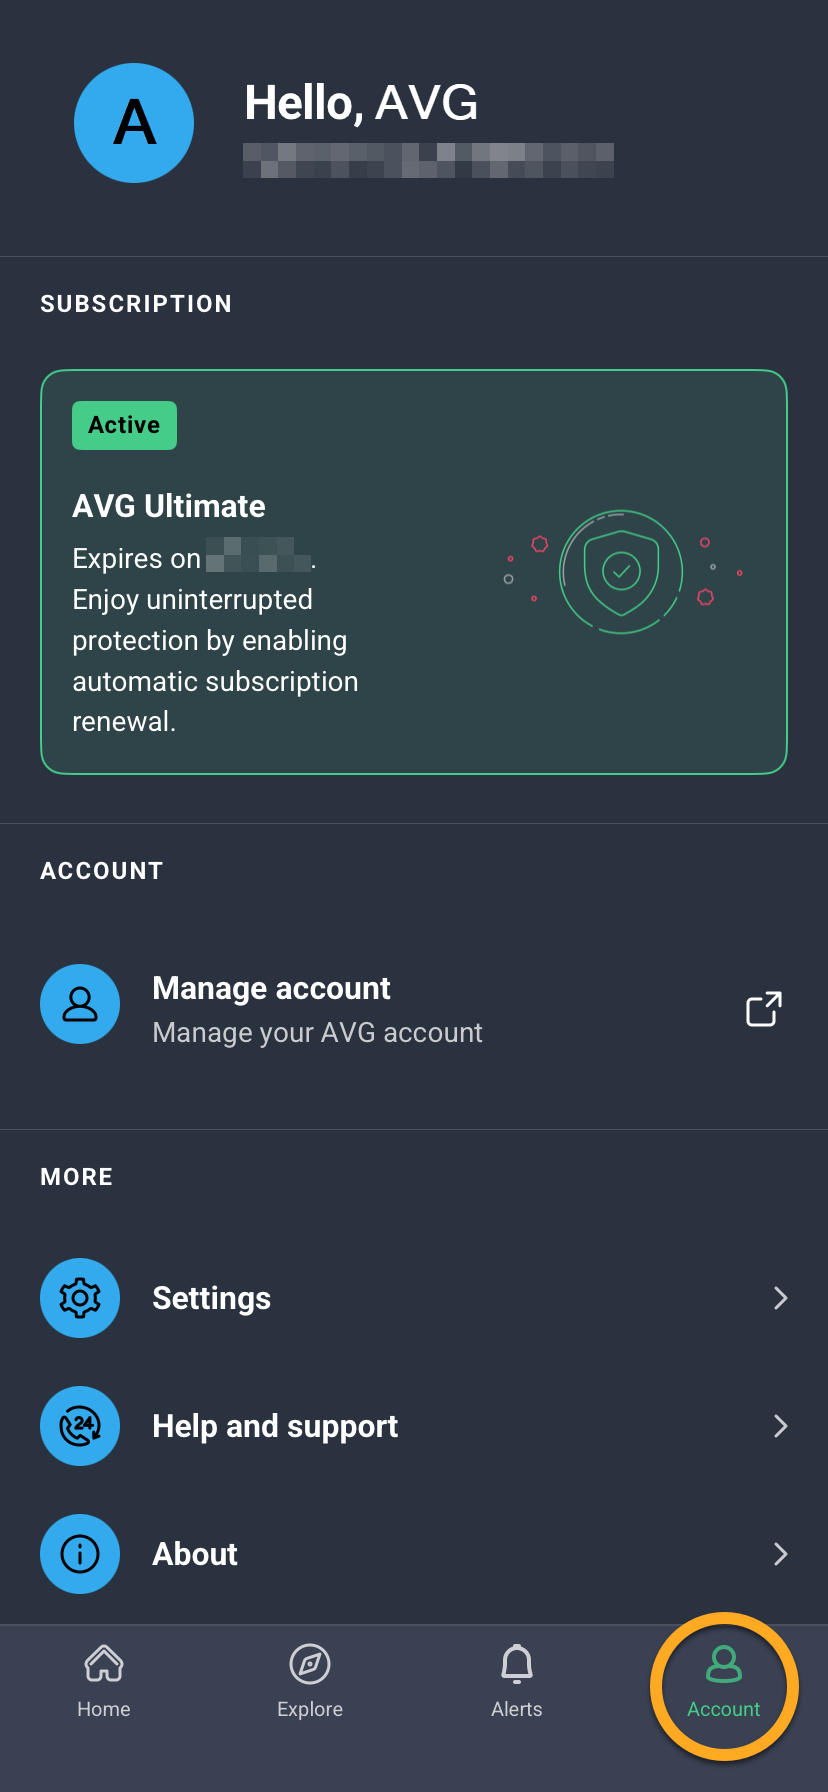Expand Settings using its chevron arrow

point(781,1298)
